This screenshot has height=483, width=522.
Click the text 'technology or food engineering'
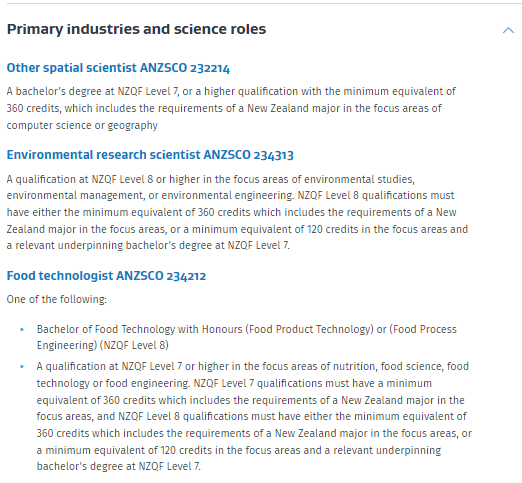[x=112, y=383]
